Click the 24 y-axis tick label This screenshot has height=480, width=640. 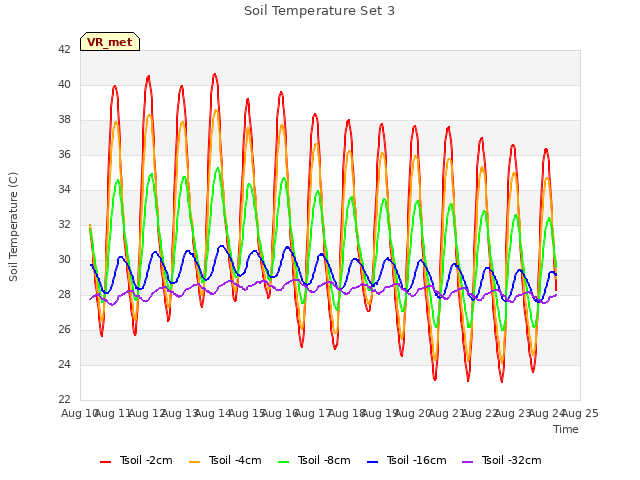pyautogui.click(x=64, y=364)
